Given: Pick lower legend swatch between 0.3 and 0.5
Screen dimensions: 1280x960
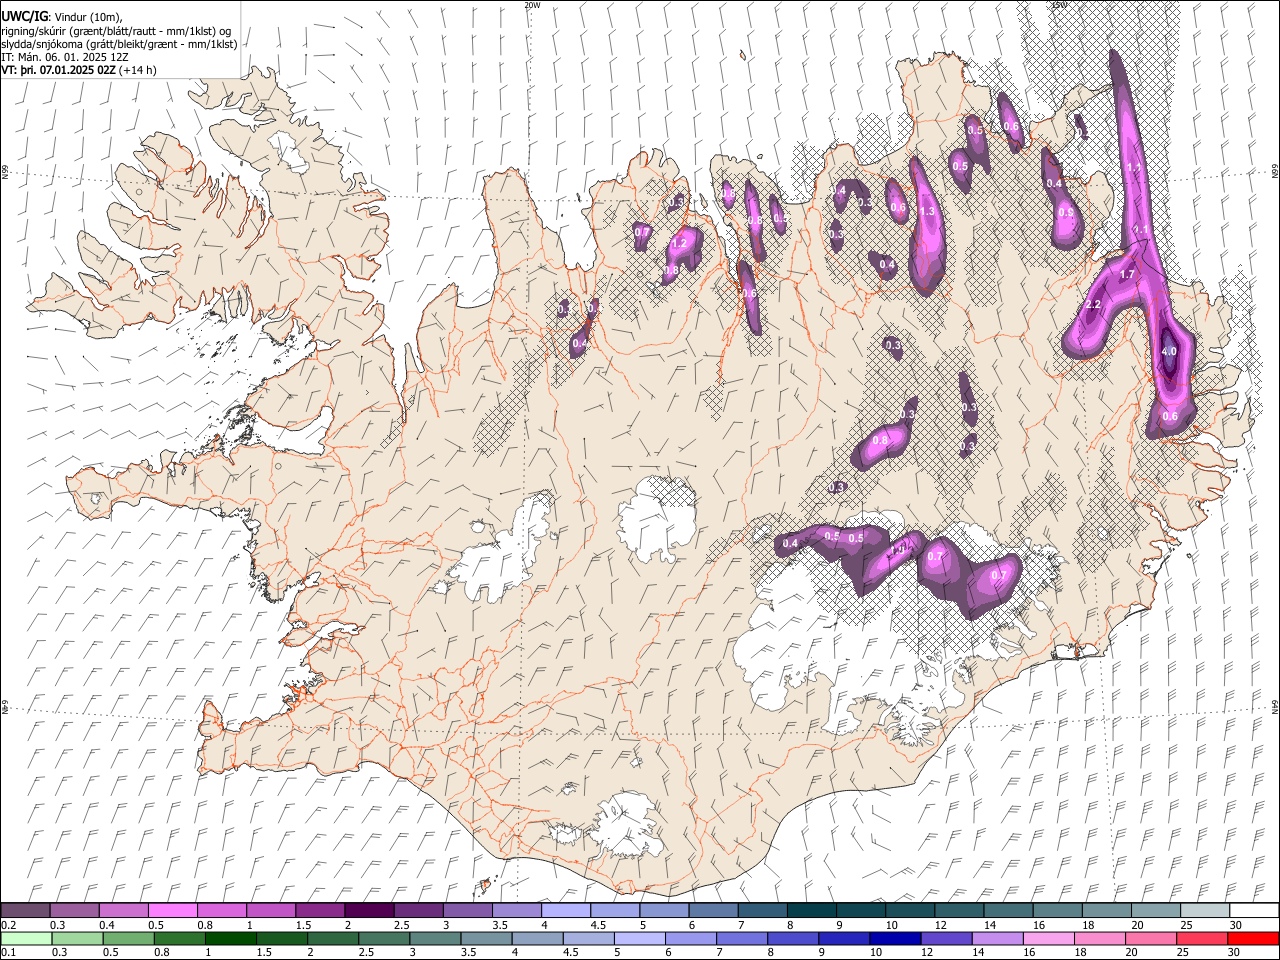Looking at the screenshot, I should click(77, 939).
